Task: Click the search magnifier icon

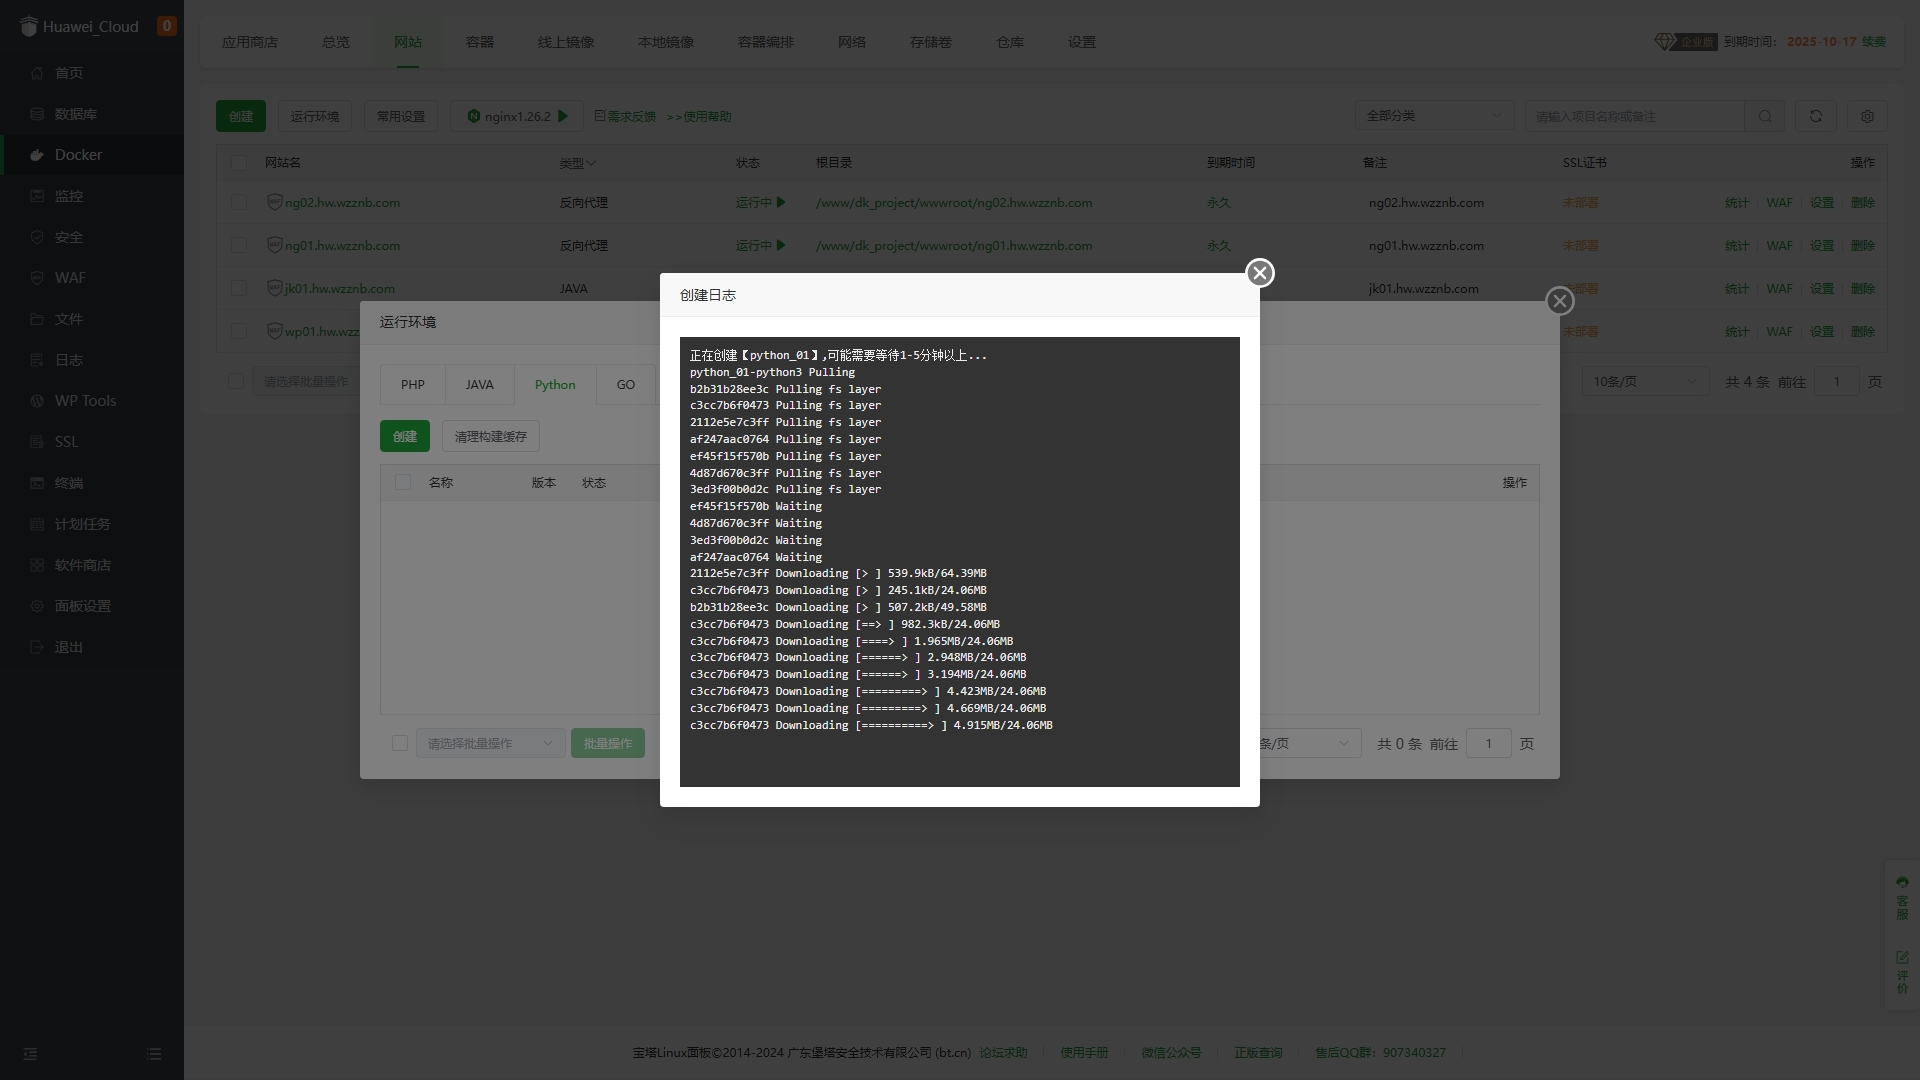Action: (1765, 116)
